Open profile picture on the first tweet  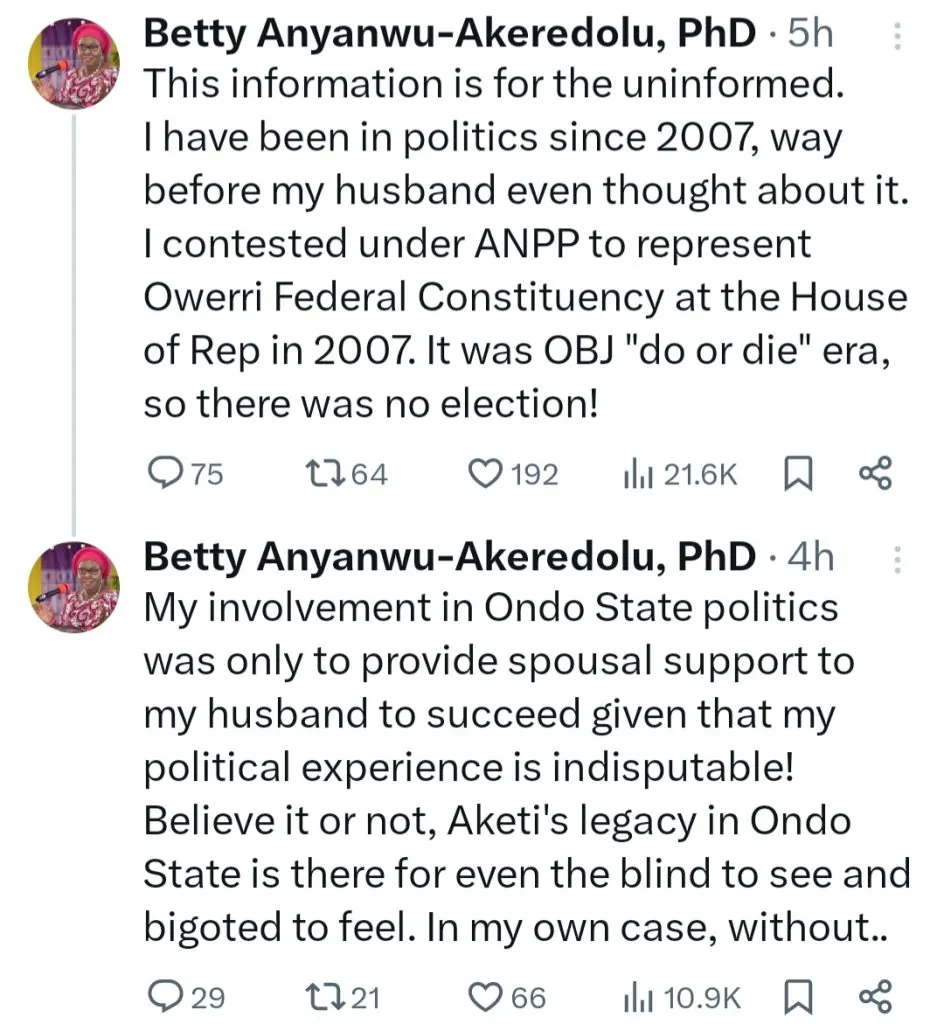[x=73, y=65]
